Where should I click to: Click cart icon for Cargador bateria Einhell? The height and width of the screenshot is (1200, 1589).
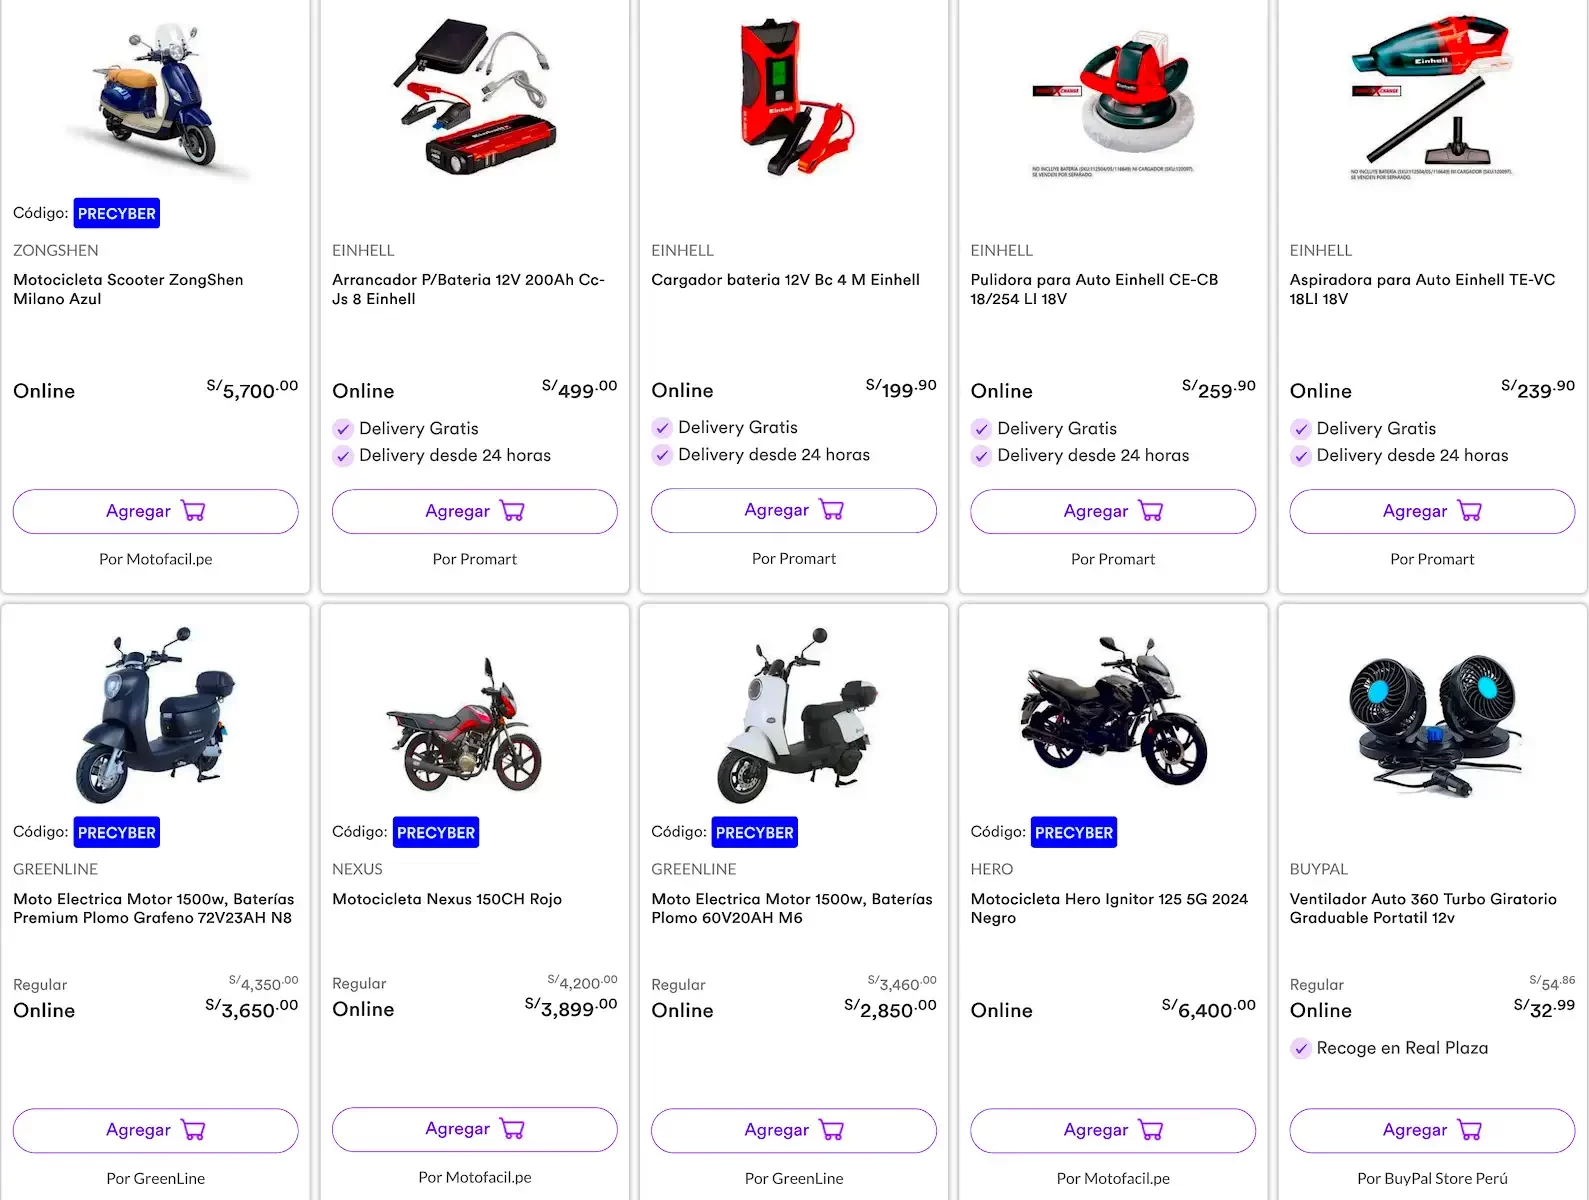[831, 510]
